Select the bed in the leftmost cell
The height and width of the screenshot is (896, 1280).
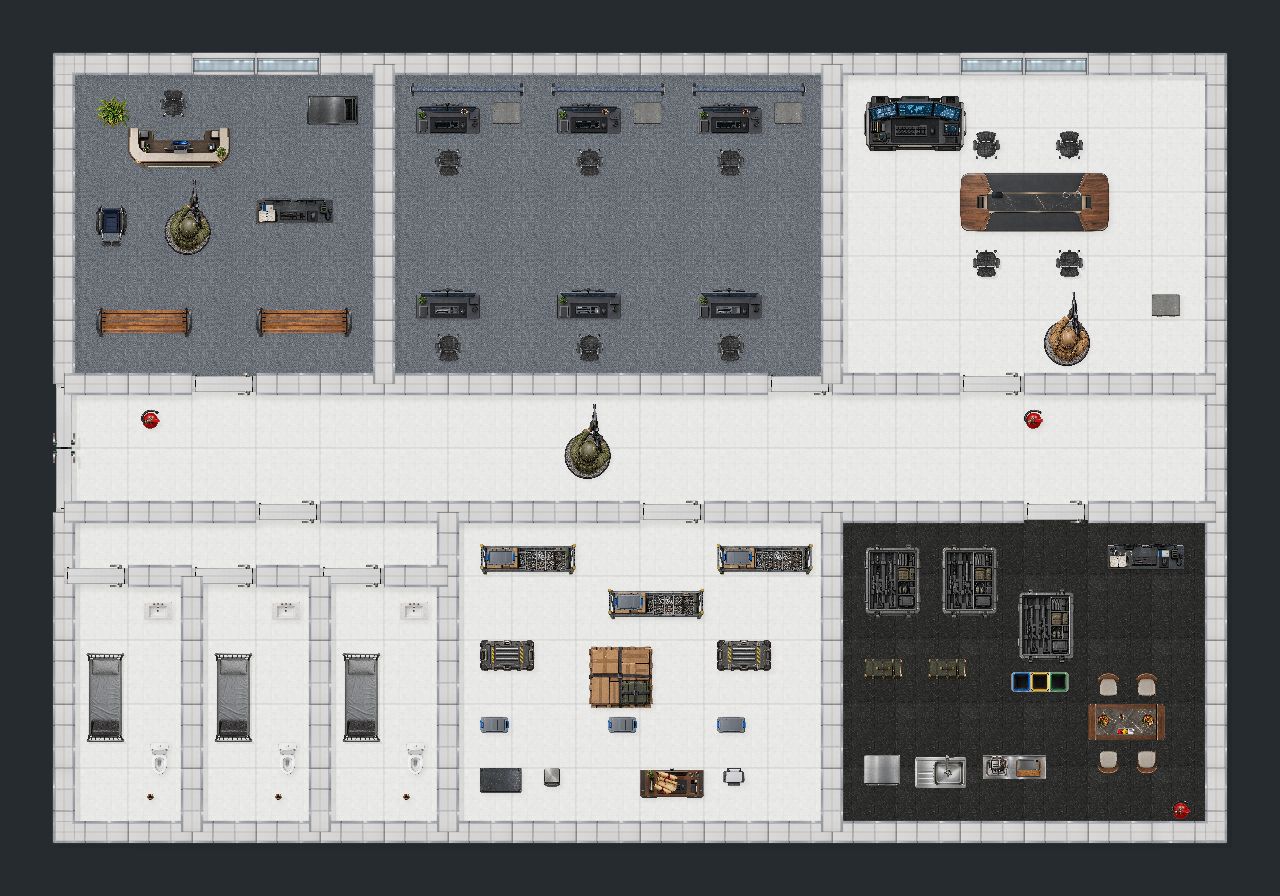(x=105, y=697)
